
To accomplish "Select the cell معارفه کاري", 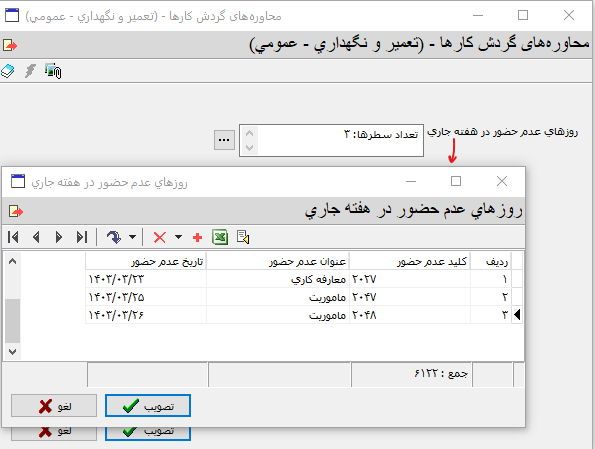I will point(278,279).
